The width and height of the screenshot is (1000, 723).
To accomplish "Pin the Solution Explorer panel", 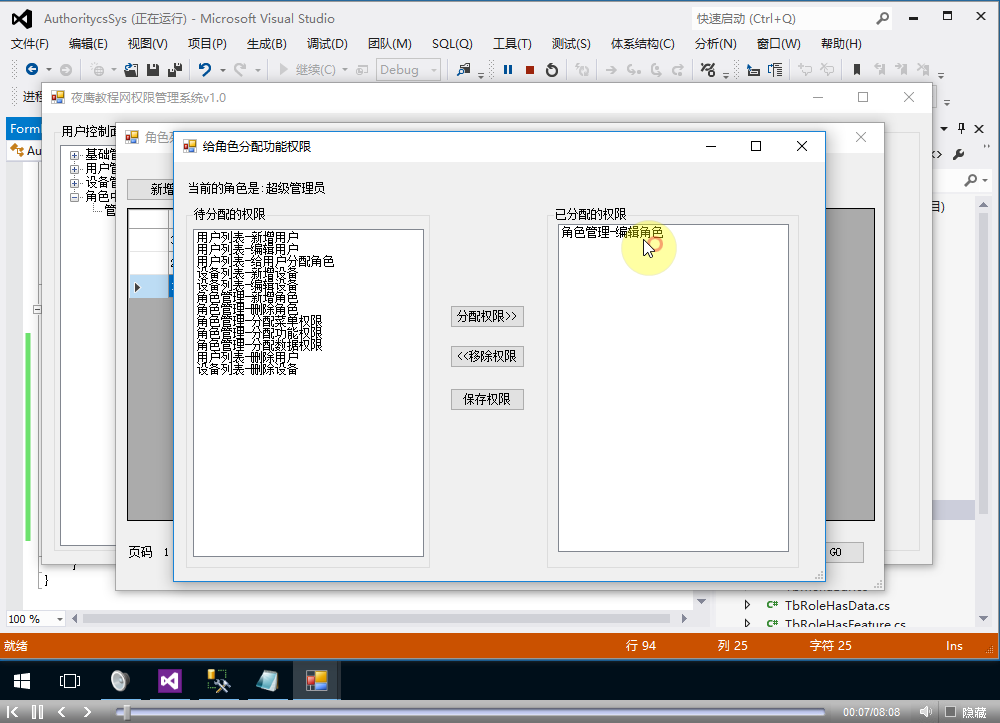I will coord(962,128).
